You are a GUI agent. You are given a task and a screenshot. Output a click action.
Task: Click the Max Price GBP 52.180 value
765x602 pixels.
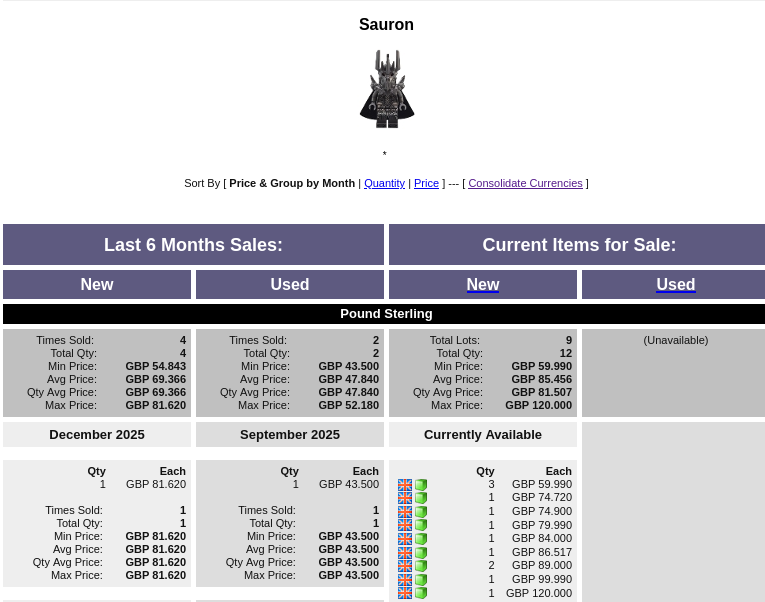coord(348,405)
